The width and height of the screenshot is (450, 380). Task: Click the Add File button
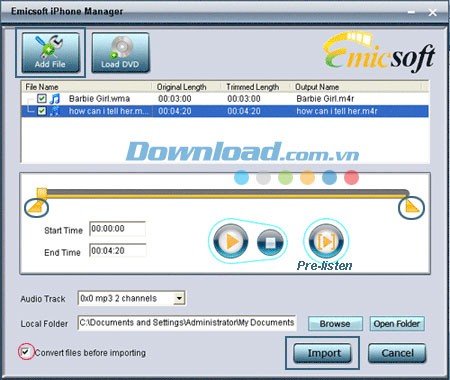pos(50,52)
